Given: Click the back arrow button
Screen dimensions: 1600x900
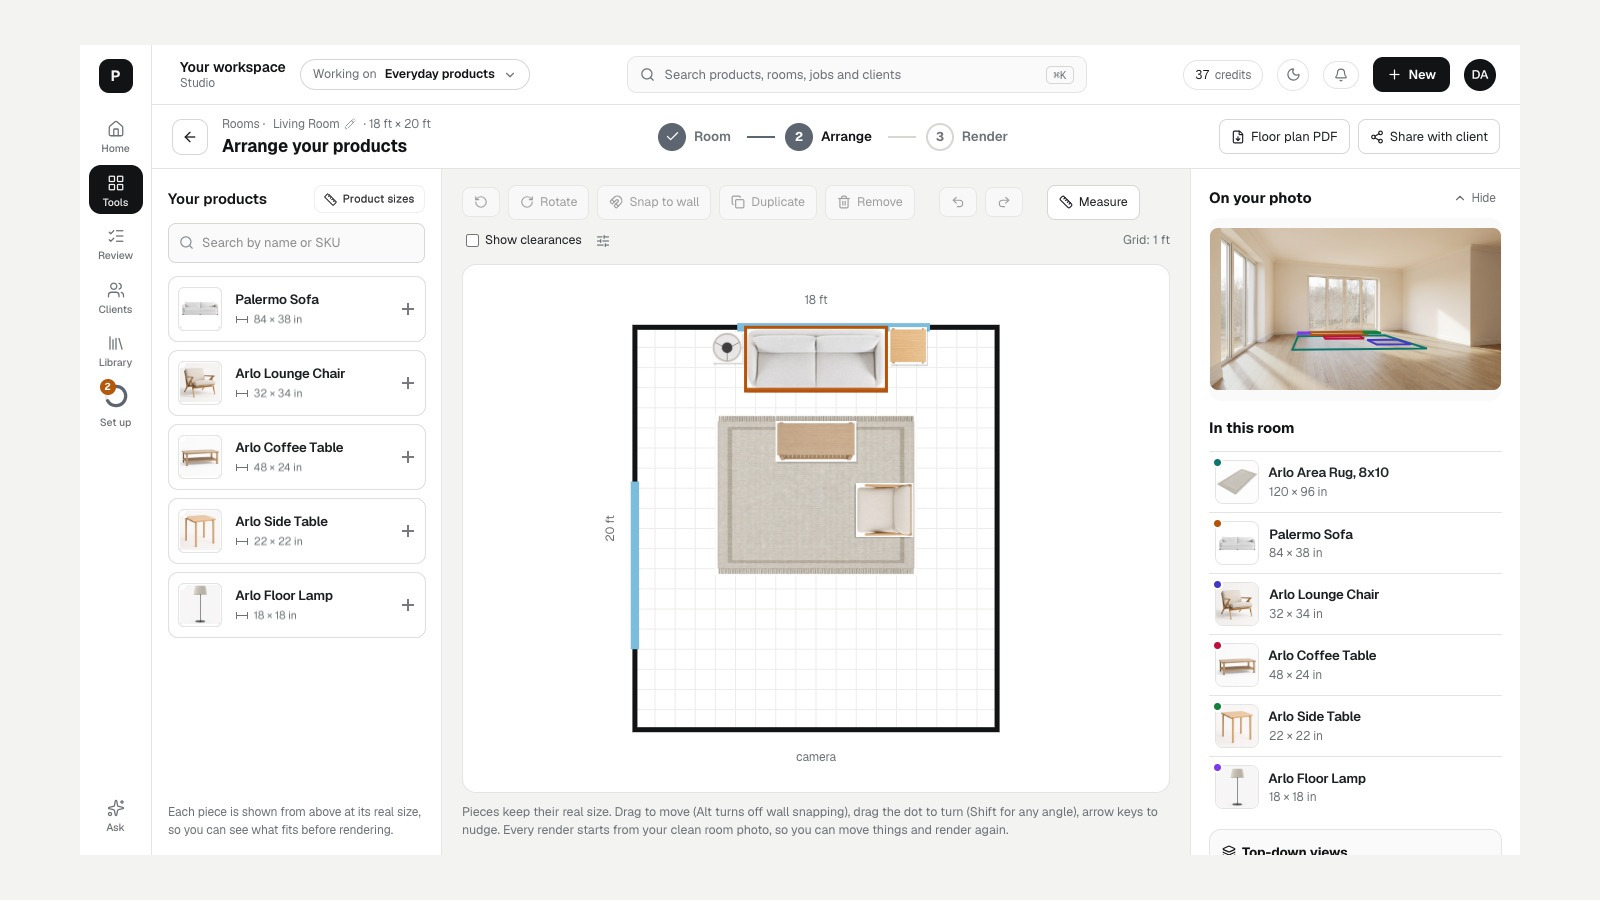Looking at the screenshot, I should [190, 137].
